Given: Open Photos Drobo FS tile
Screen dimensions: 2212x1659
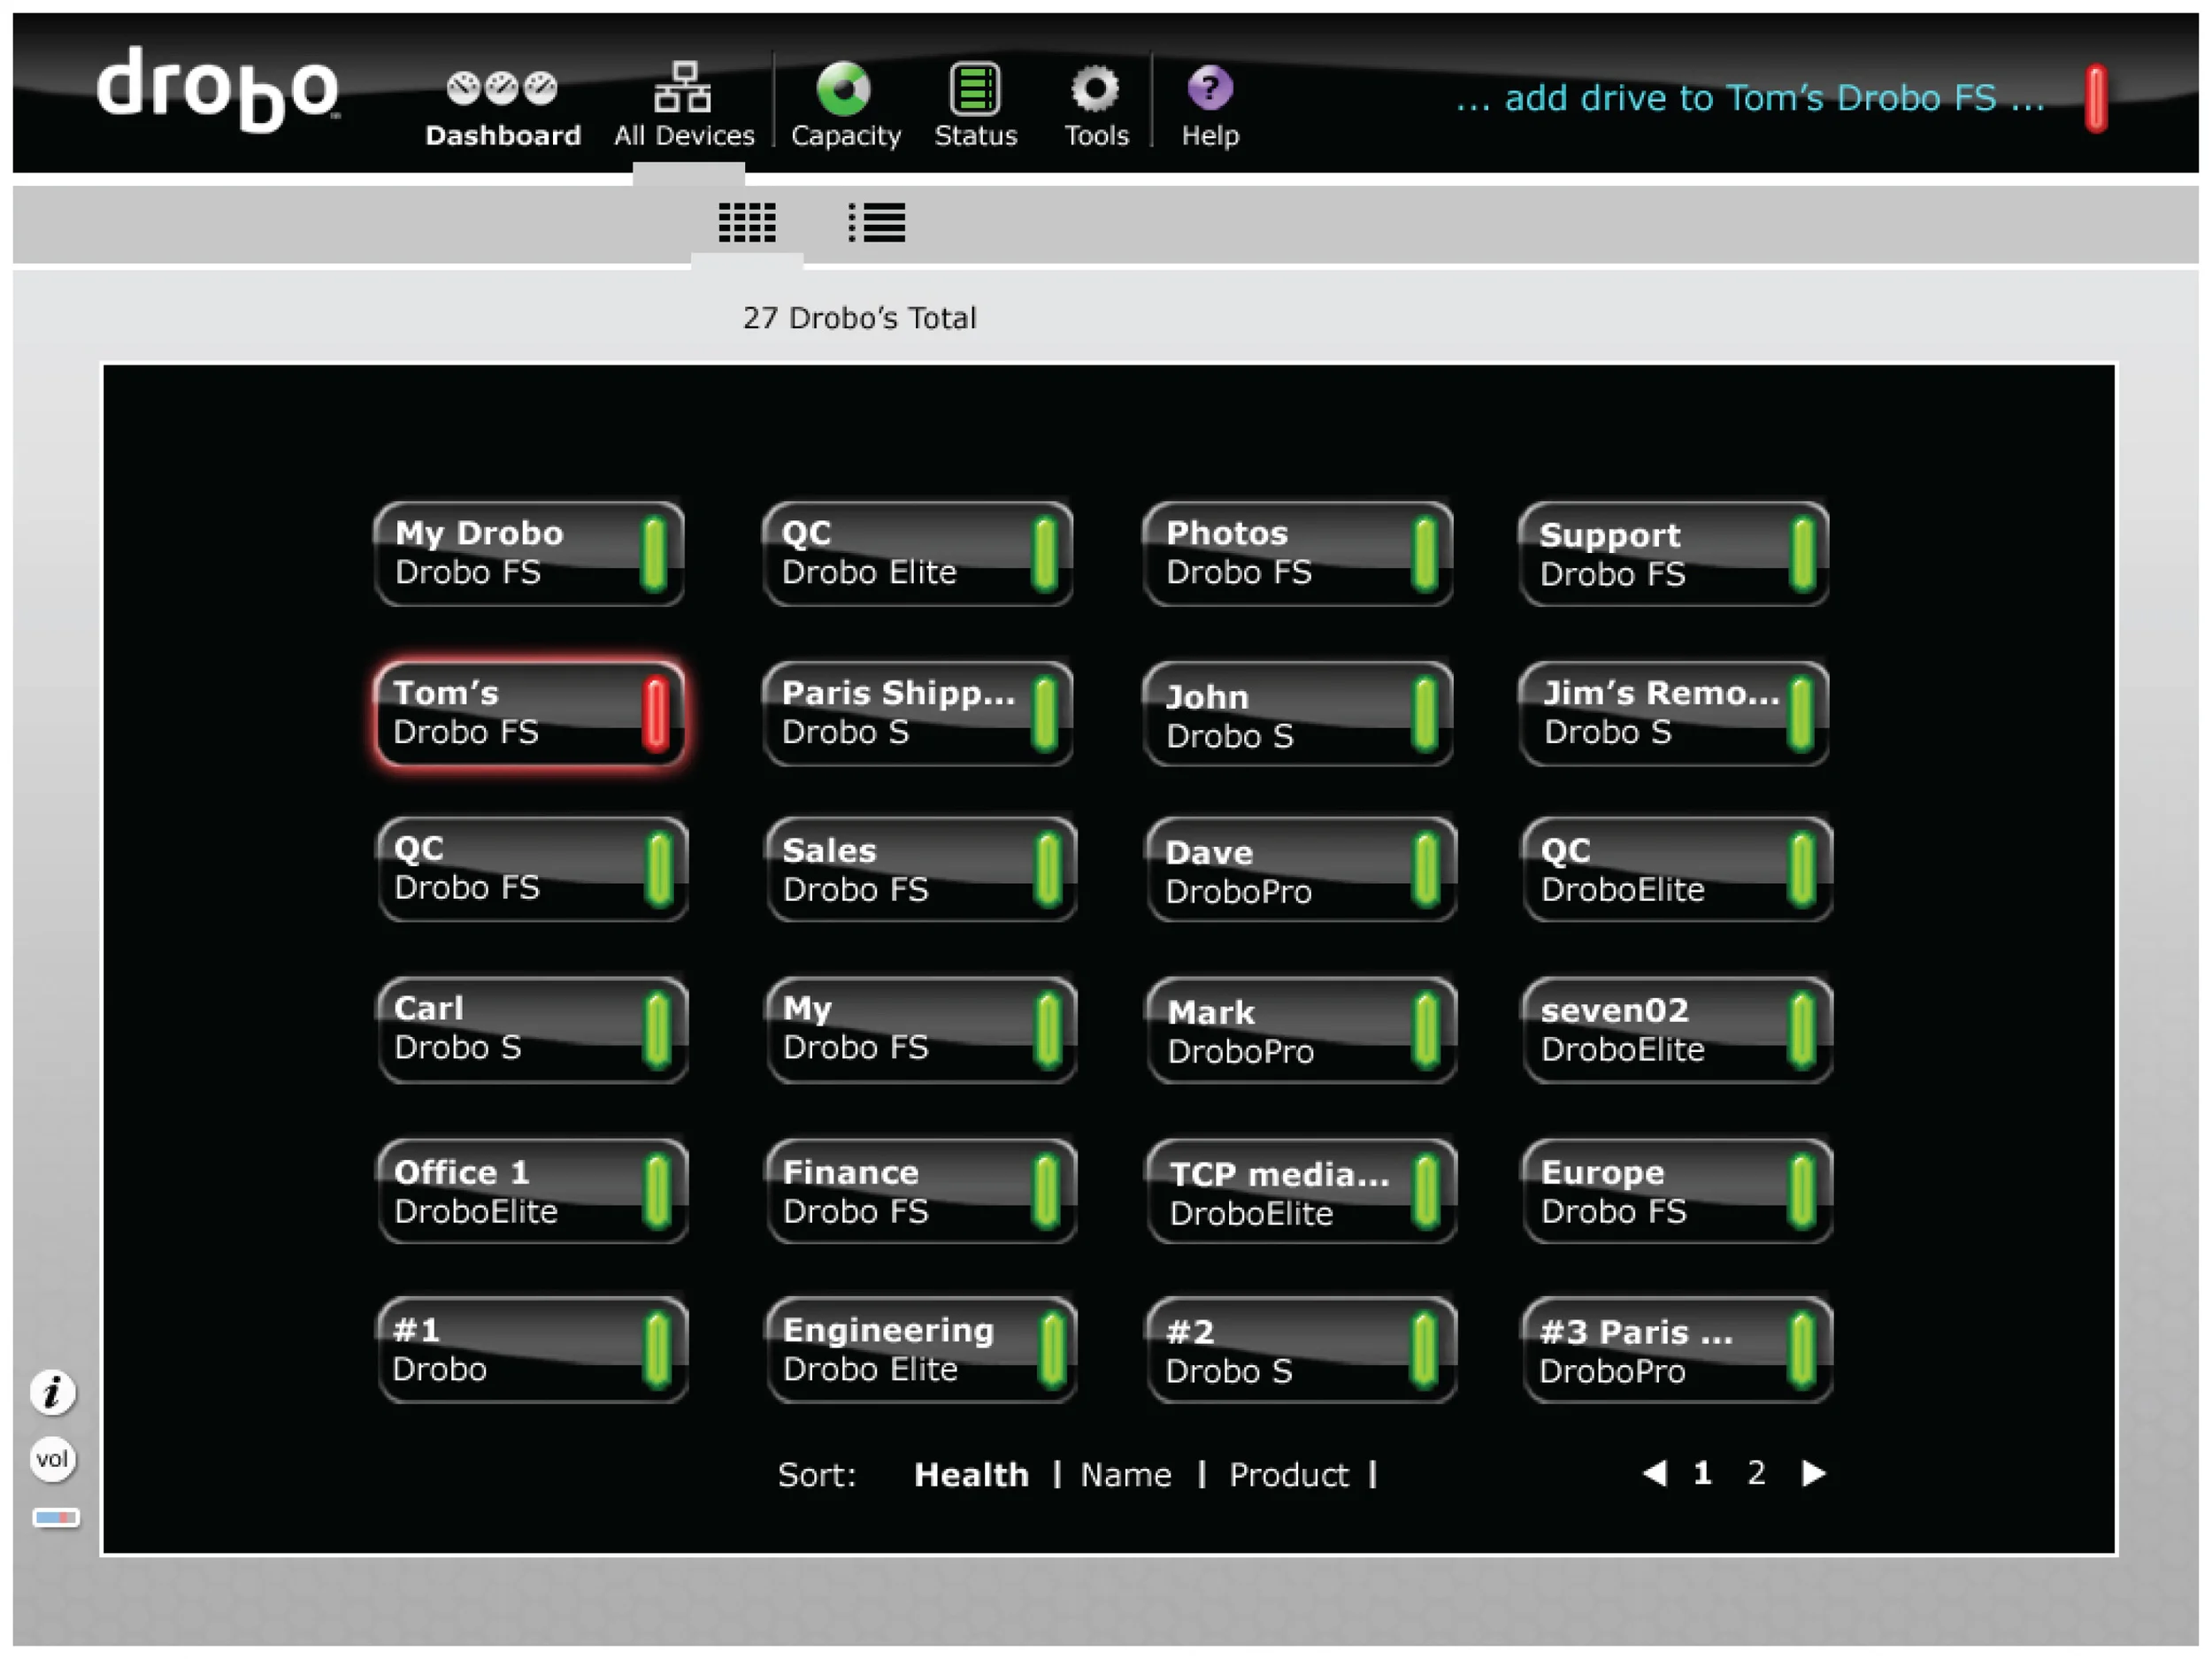Looking at the screenshot, I should click(x=1297, y=553).
